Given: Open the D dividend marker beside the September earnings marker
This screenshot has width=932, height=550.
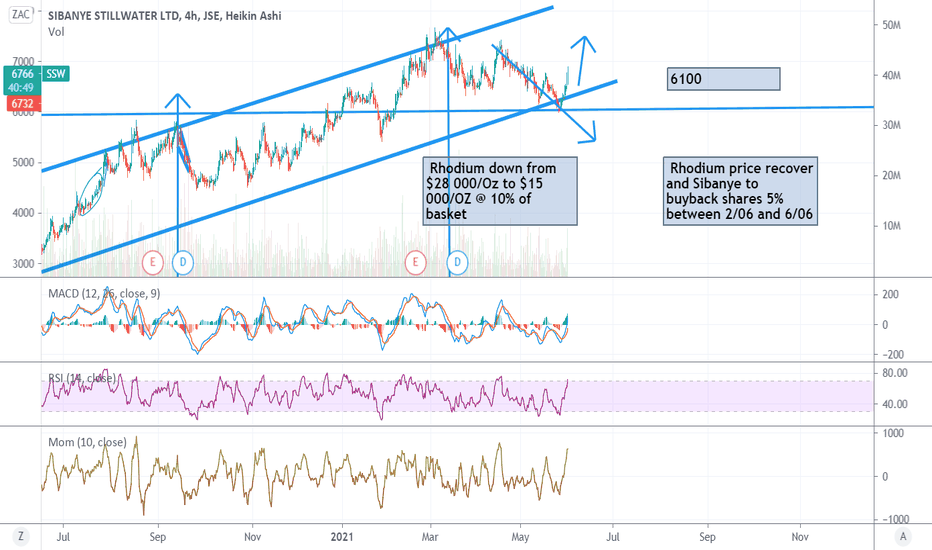Looking at the screenshot, I should (182, 262).
